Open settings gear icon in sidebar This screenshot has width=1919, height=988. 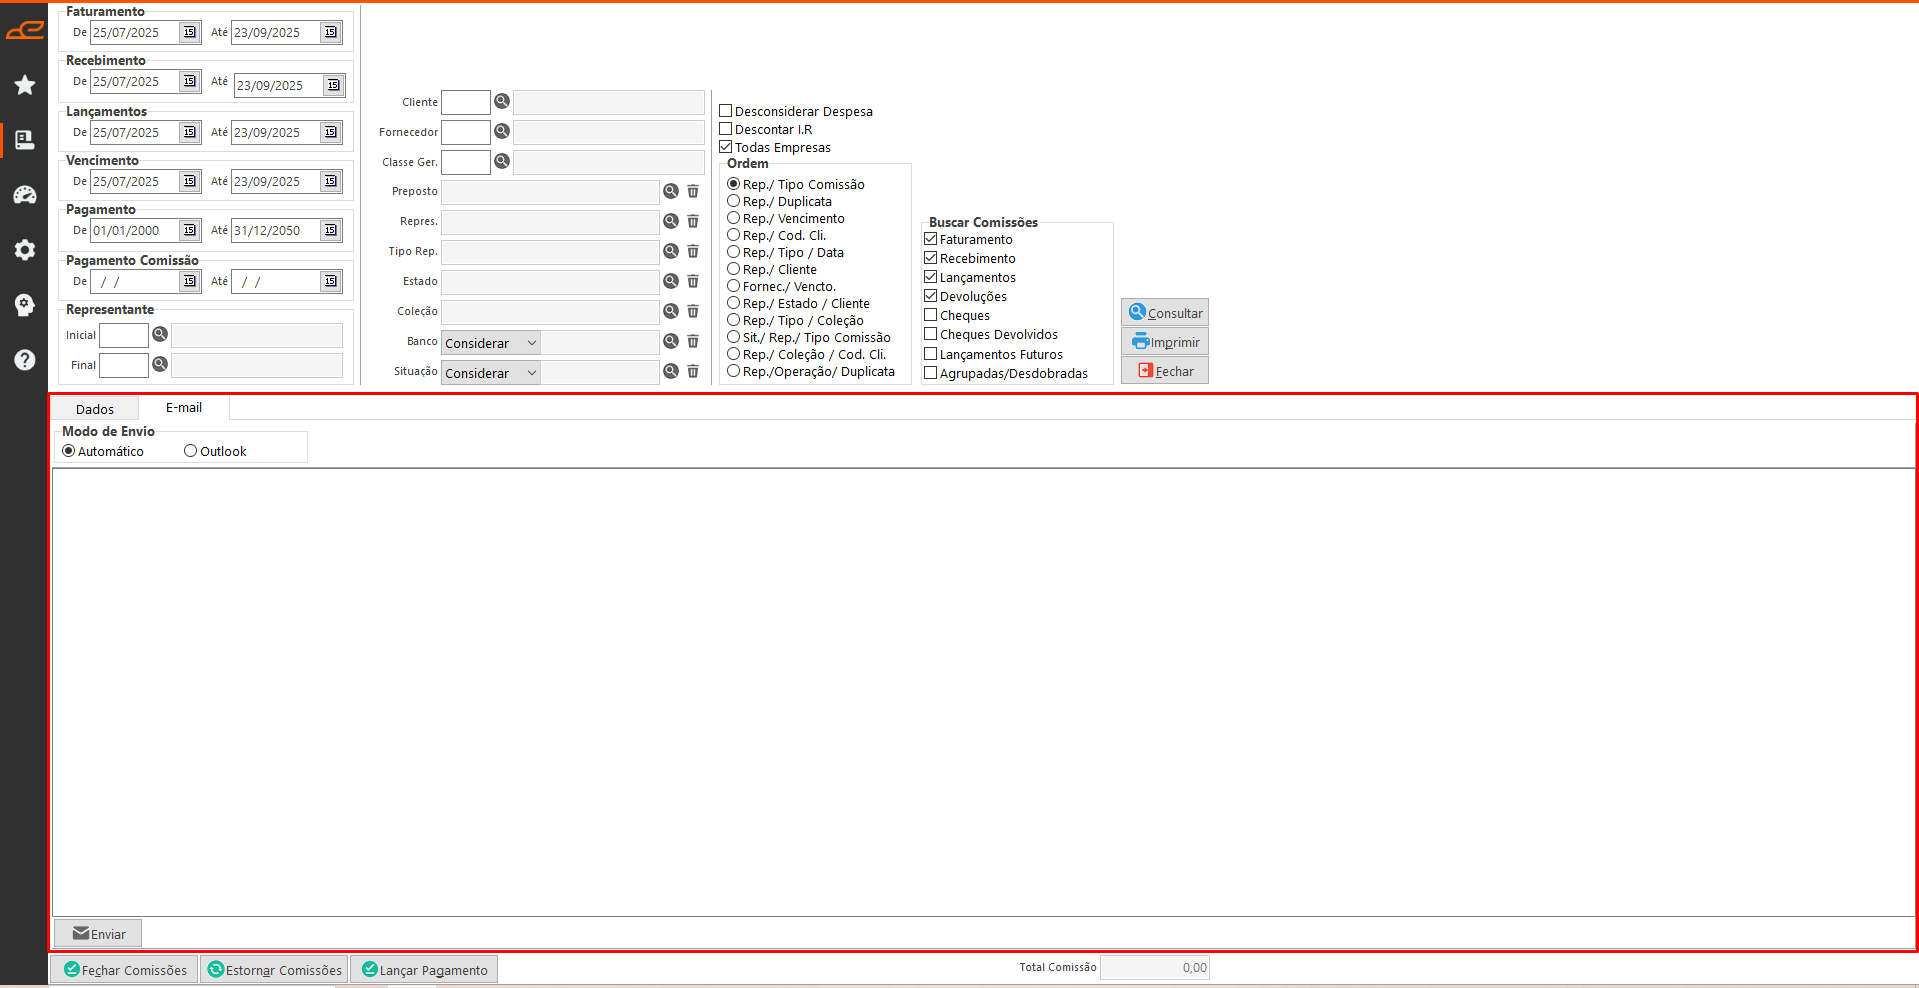coord(25,250)
